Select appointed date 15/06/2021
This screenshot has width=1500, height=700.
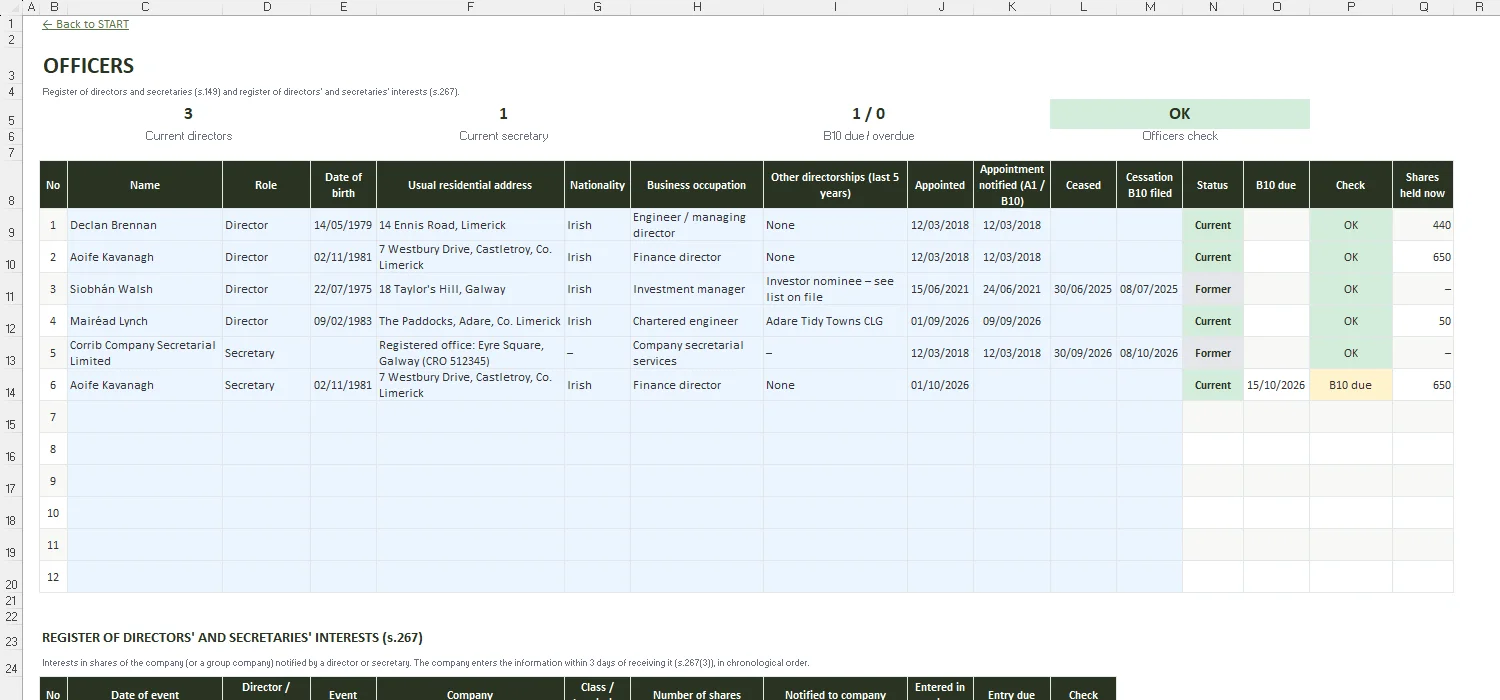[940, 289]
